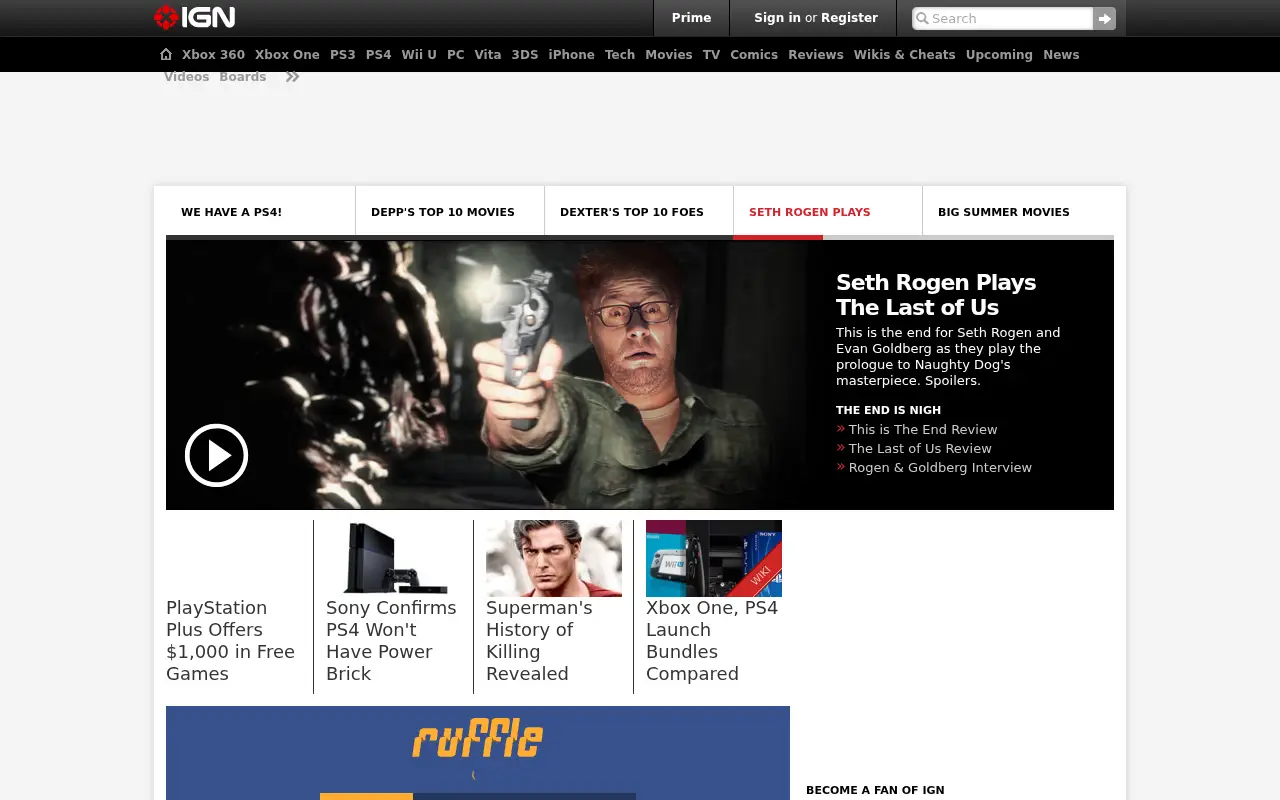1280x800 pixels.
Task: Open Wikis & Cheats section
Action: click(x=905, y=55)
